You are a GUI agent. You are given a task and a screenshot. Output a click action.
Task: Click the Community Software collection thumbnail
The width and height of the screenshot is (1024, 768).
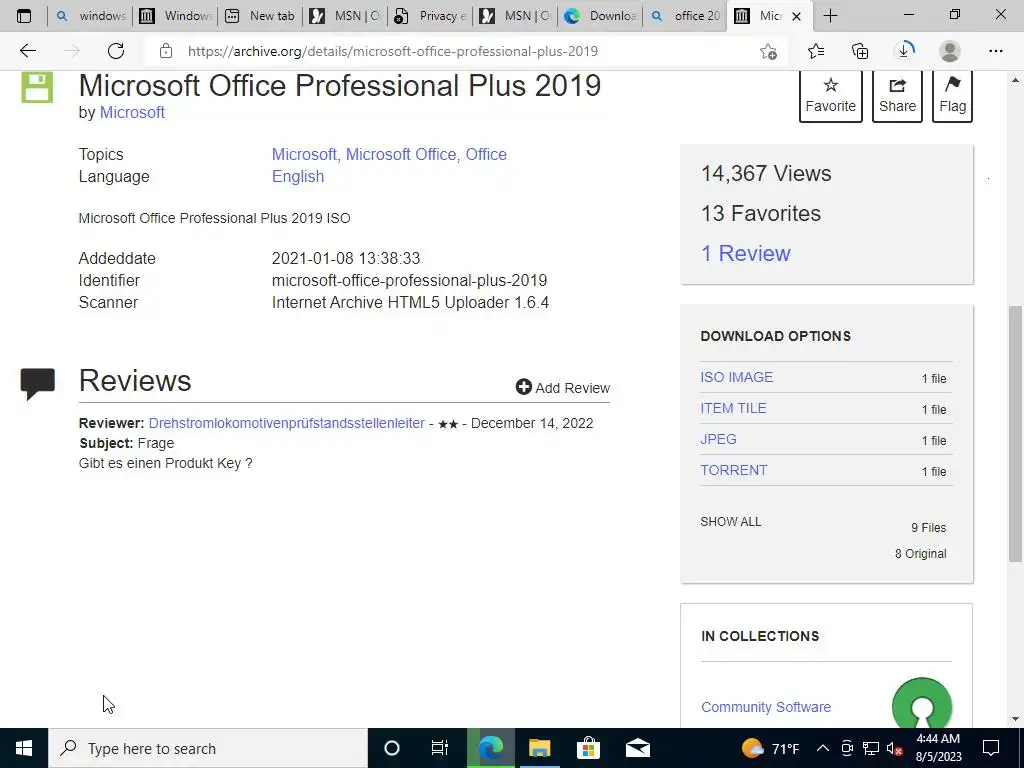[x=921, y=704]
